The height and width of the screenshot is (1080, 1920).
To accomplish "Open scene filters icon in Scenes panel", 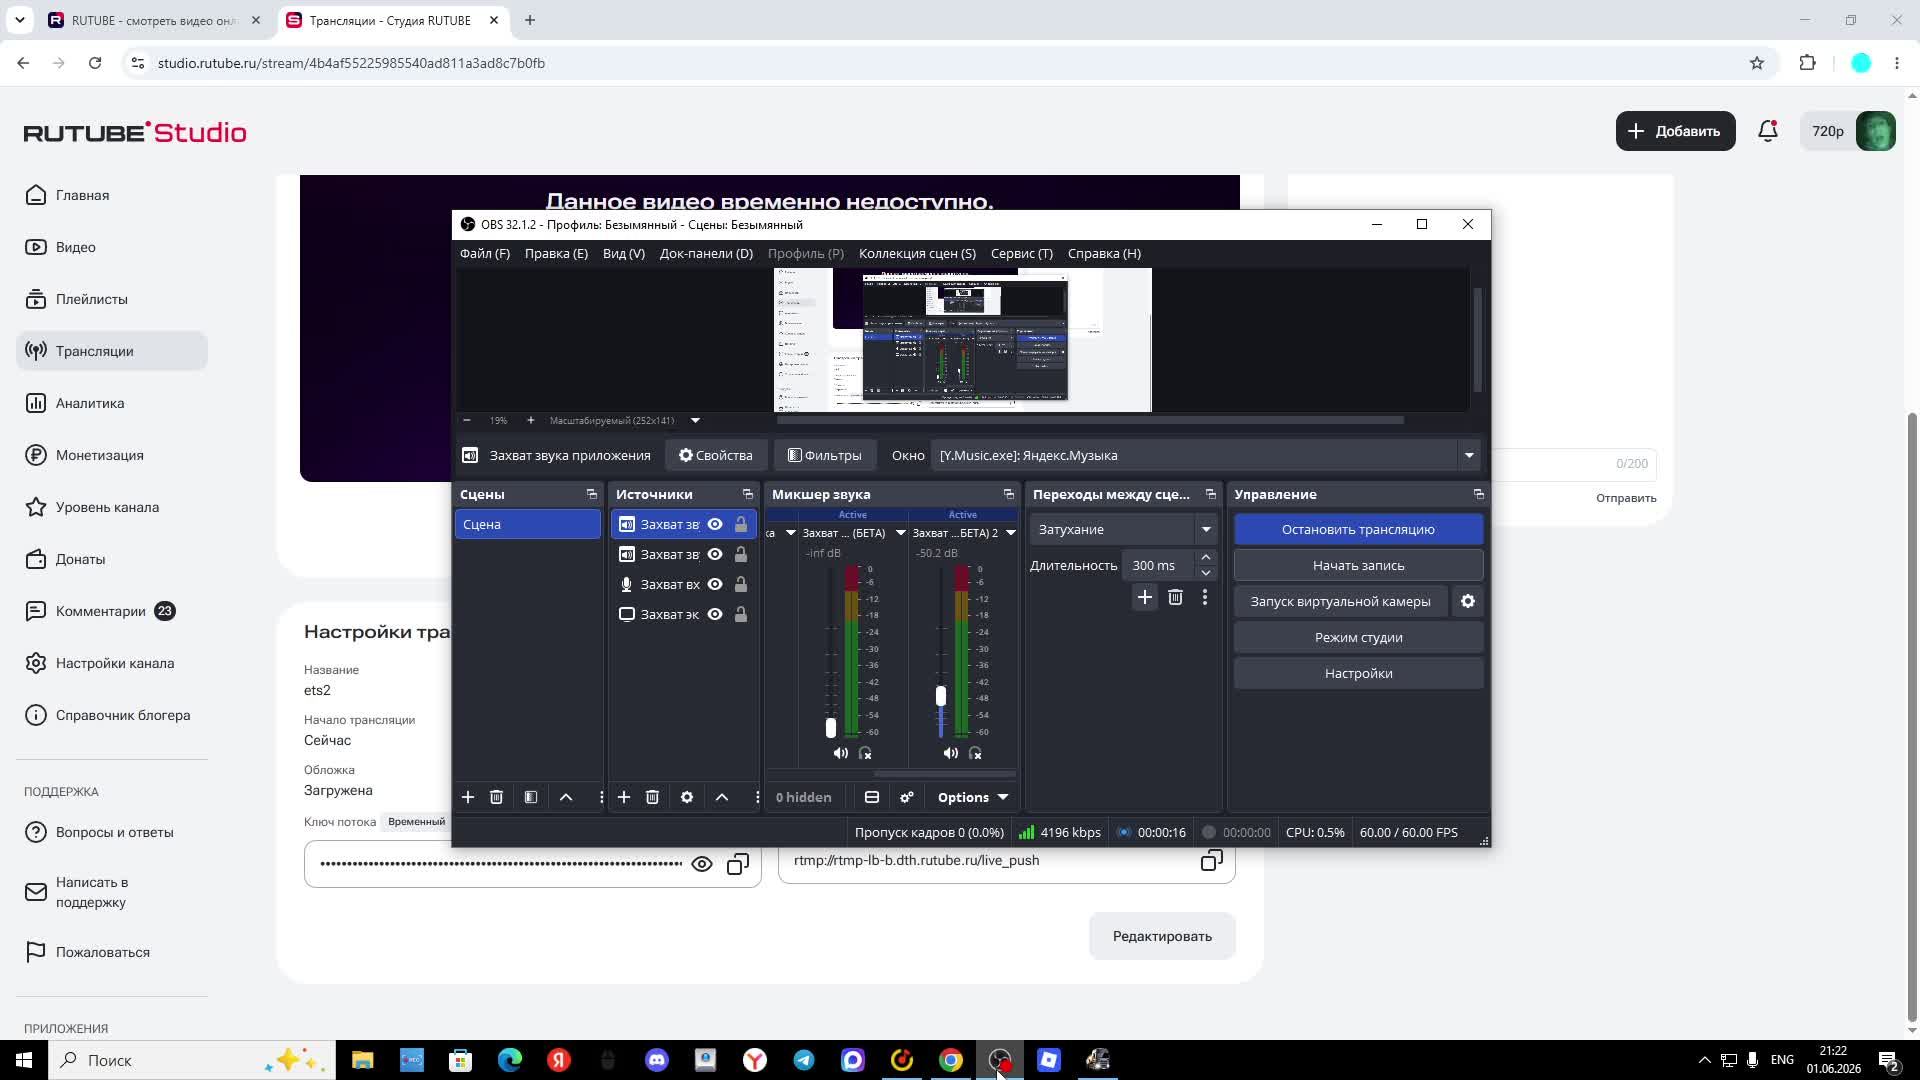I will [531, 797].
